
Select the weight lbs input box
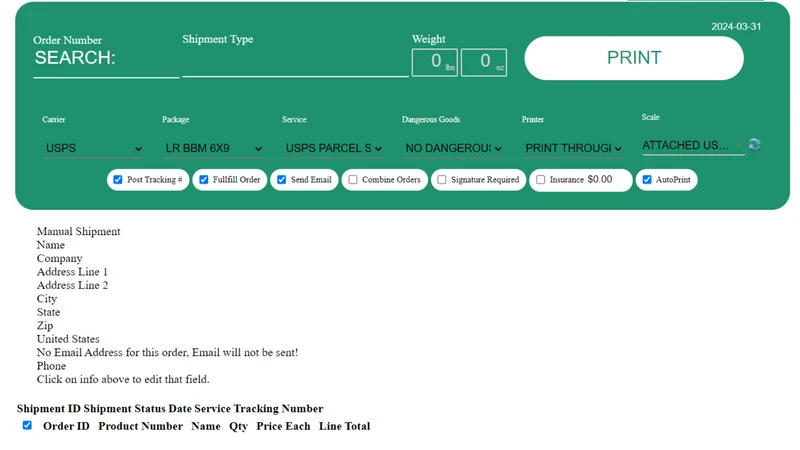click(x=435, y=62)
